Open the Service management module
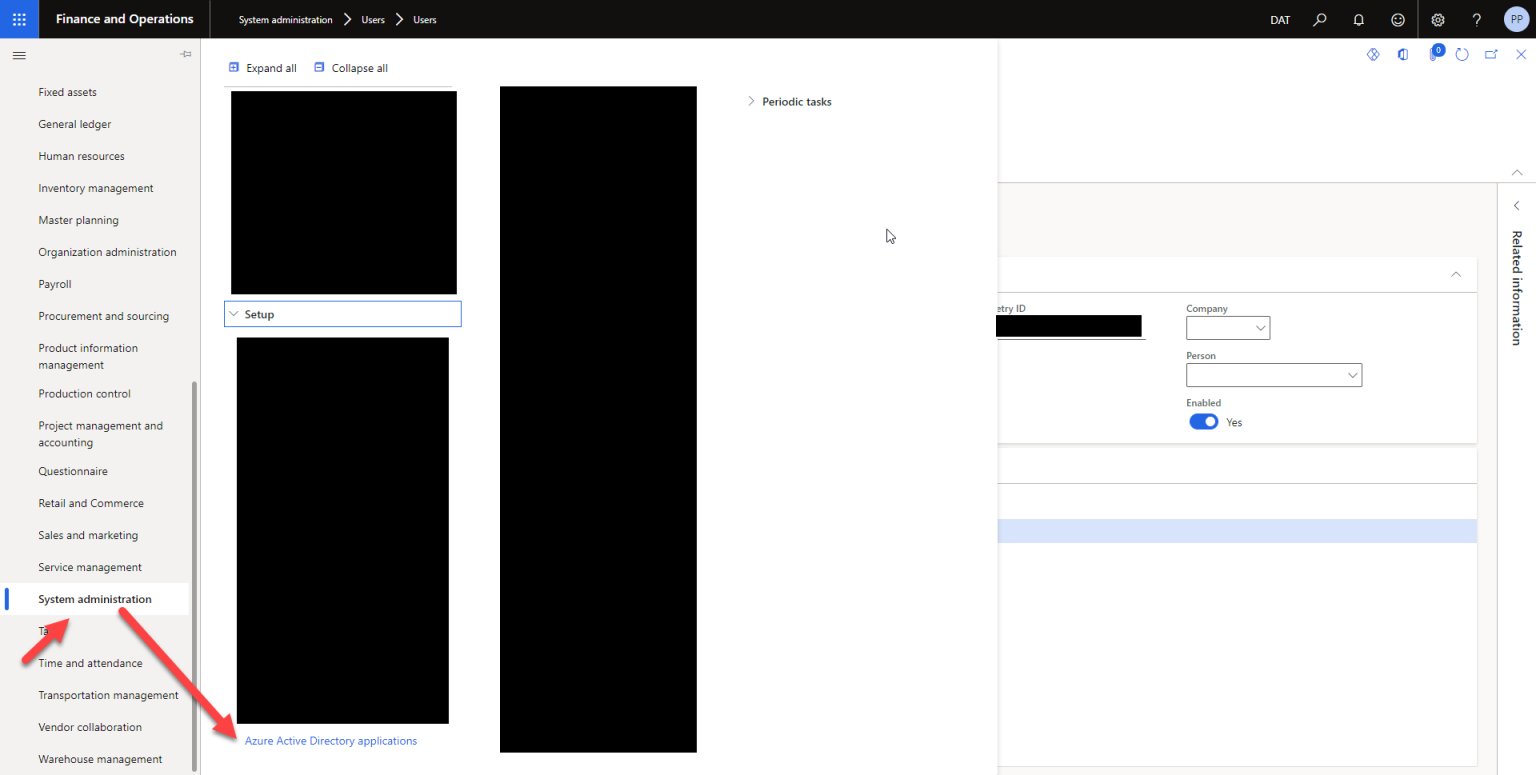1536x775 pixels. click(90, 567)
